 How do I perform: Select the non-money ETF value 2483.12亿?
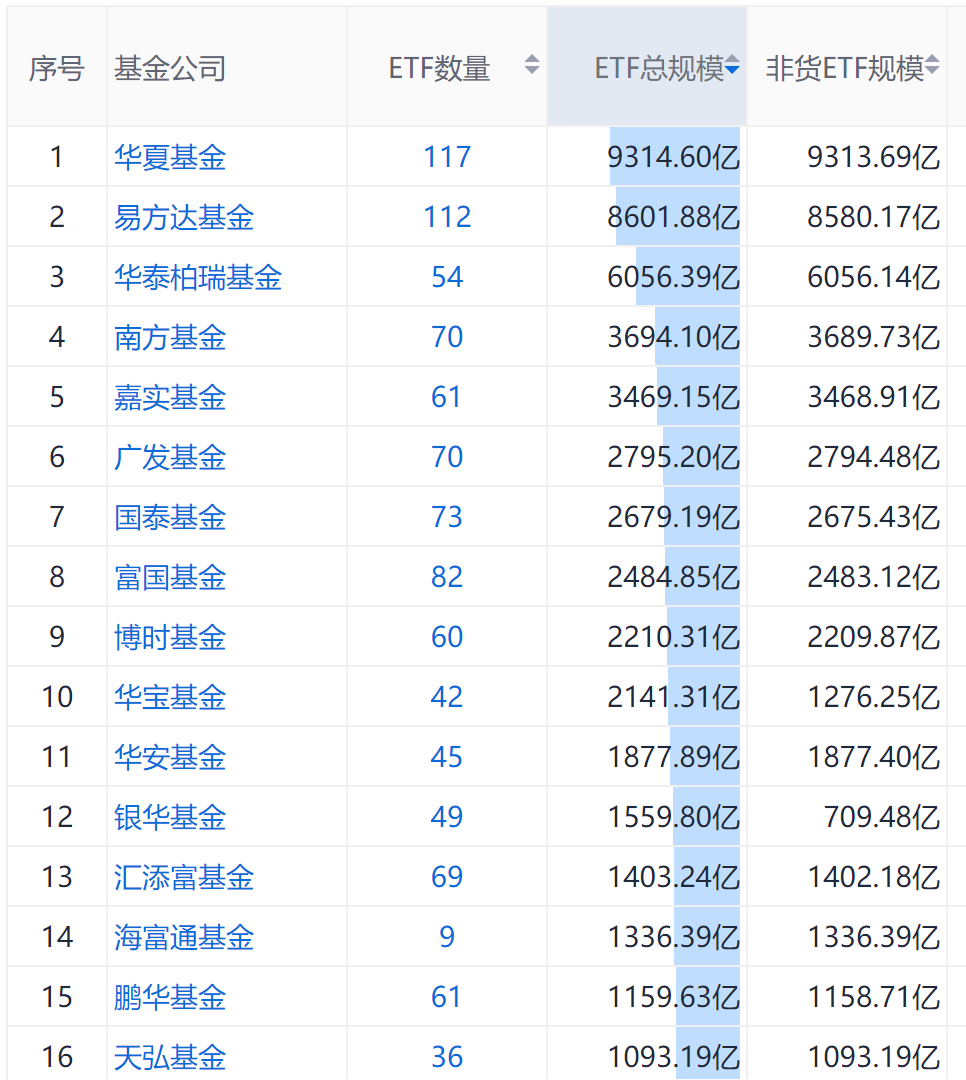874,577
